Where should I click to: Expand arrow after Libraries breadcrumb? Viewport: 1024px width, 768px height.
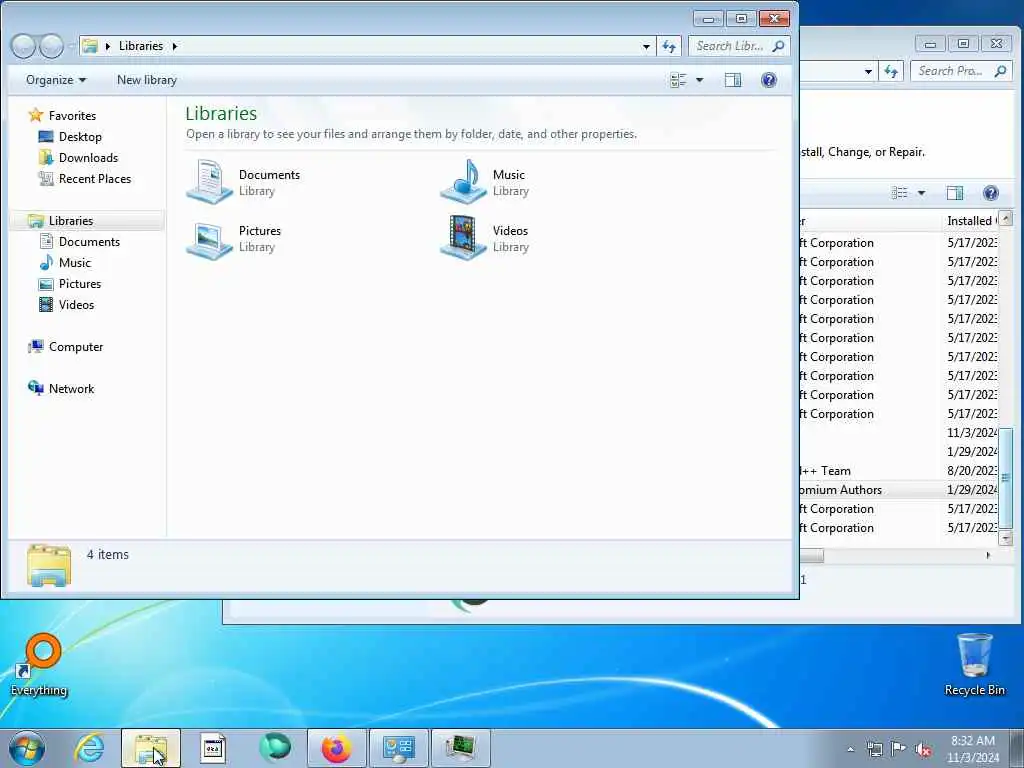click(x=174, y=46)
